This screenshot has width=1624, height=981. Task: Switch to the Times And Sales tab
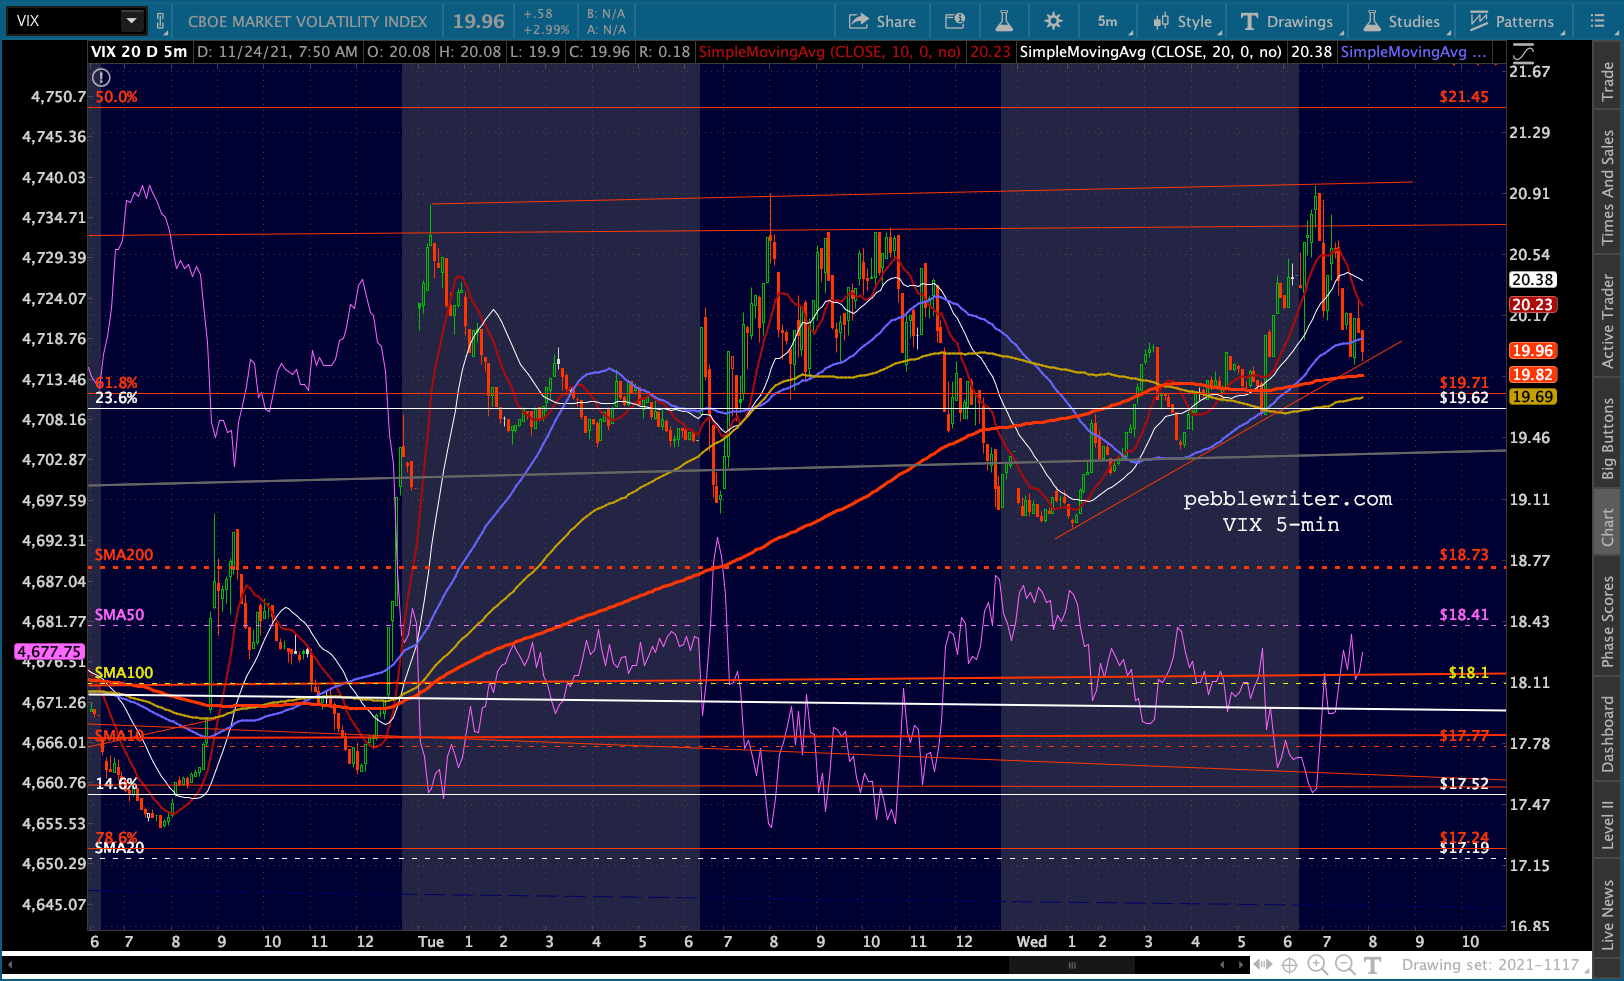(x=1607, y=187)
